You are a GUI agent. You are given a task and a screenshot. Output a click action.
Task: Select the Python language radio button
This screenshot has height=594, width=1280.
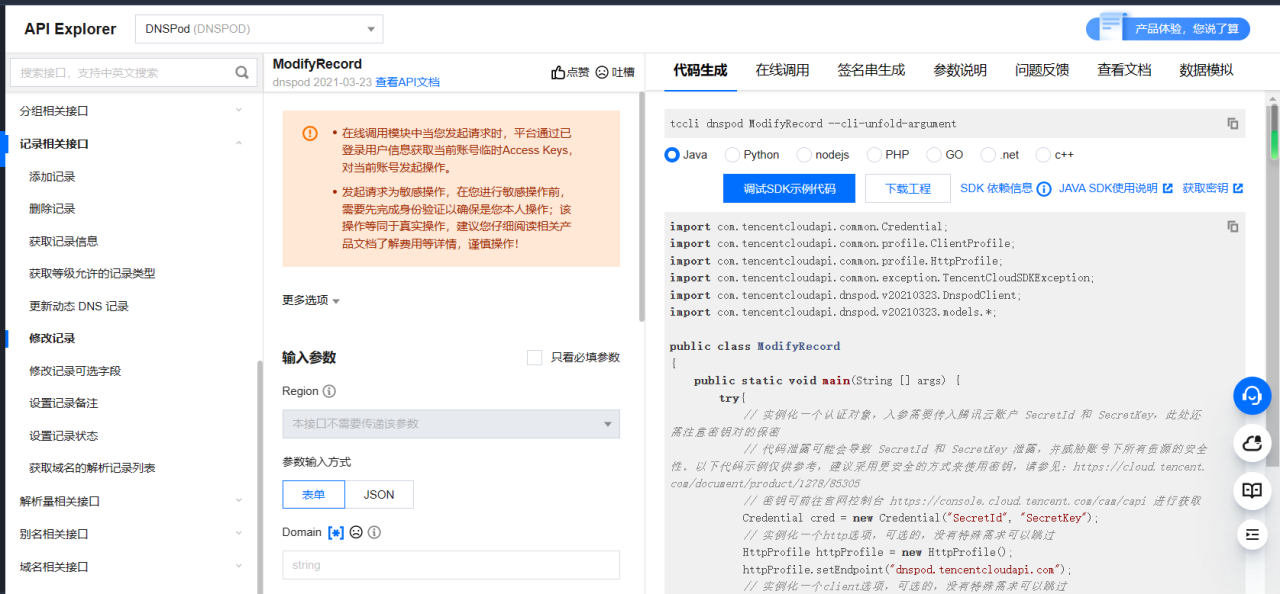coord(733,155)
